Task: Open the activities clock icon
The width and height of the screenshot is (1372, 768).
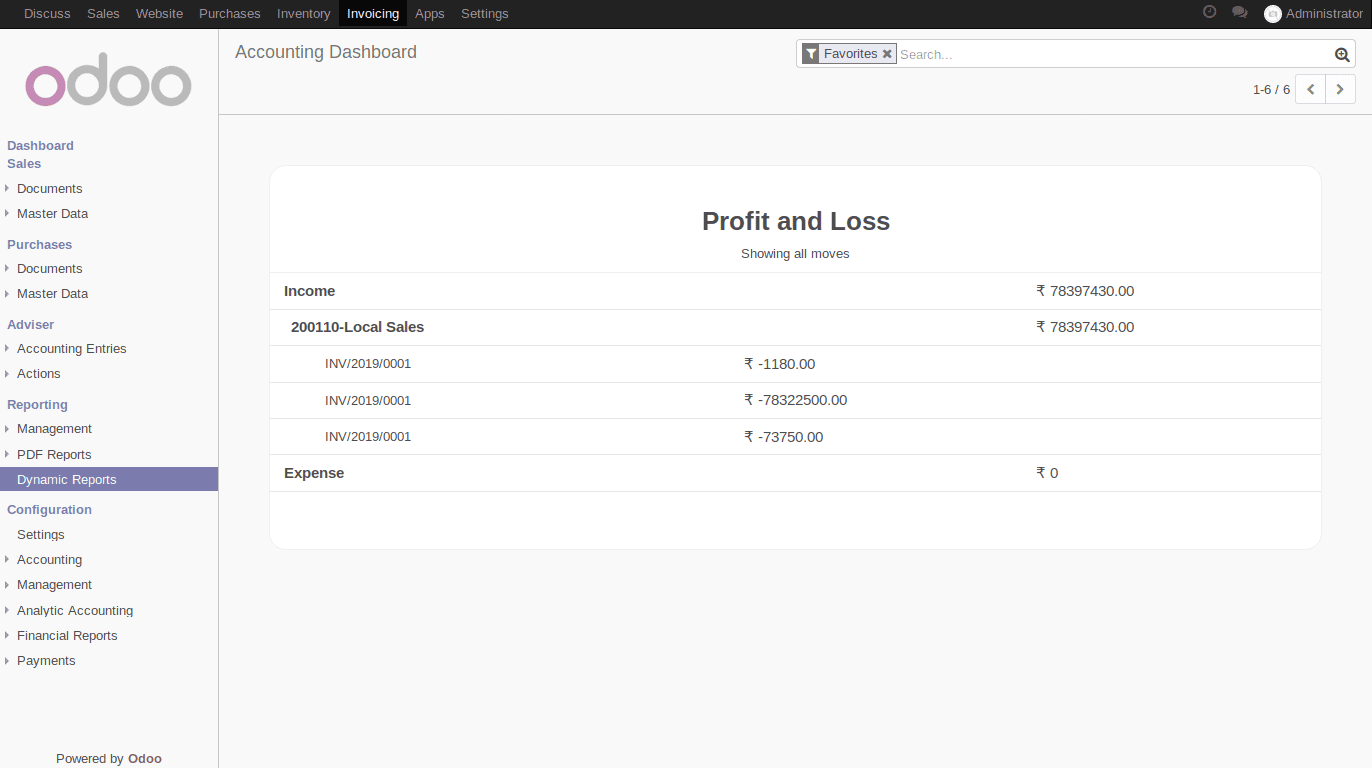Action: coord(1209,13)
